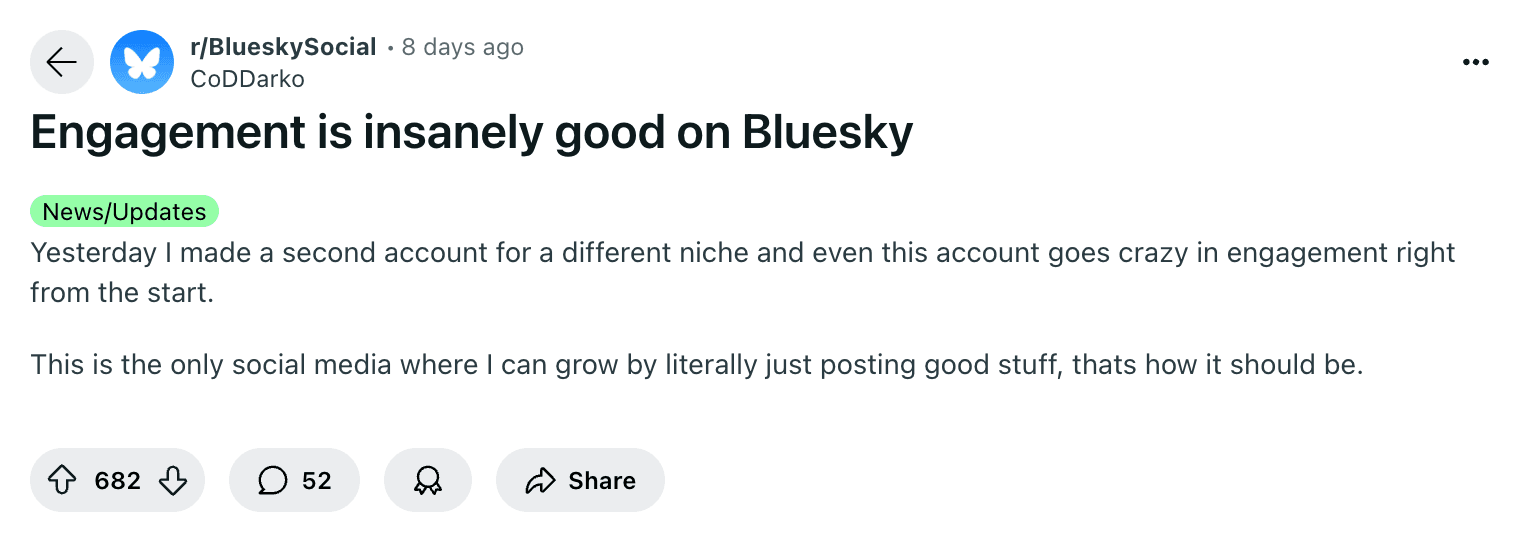The width and height of the screenshot is (1516, 548).
Task: Click the "8 days ago" timestamp
Action: (x=462, y=47)
